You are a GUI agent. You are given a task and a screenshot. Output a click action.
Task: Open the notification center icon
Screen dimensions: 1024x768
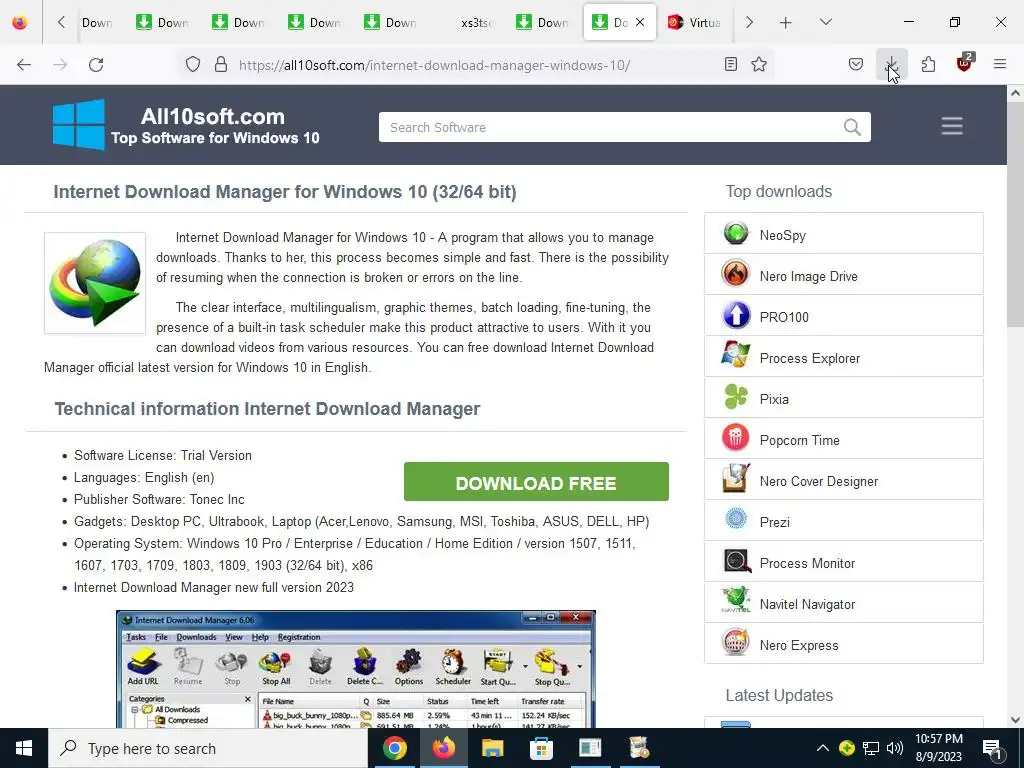(x=993, y=749)
